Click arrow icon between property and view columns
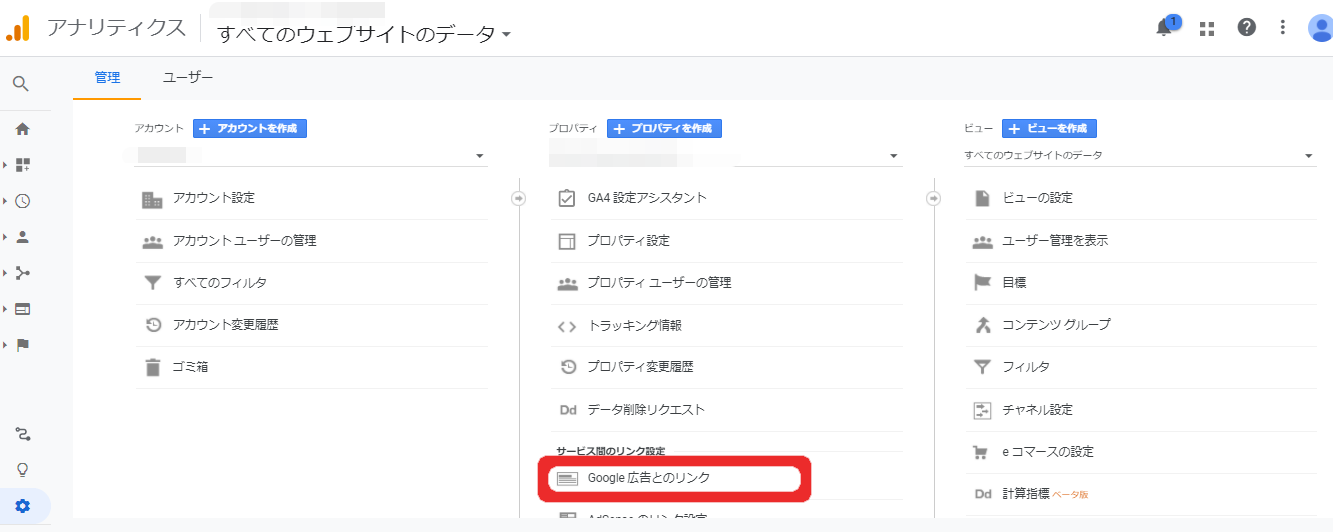 pyautogui.click(x=933, y=198)
